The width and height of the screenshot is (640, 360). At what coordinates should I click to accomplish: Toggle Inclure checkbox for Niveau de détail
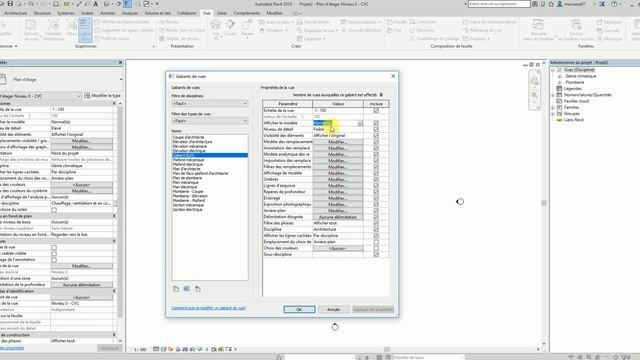point(376,129)
